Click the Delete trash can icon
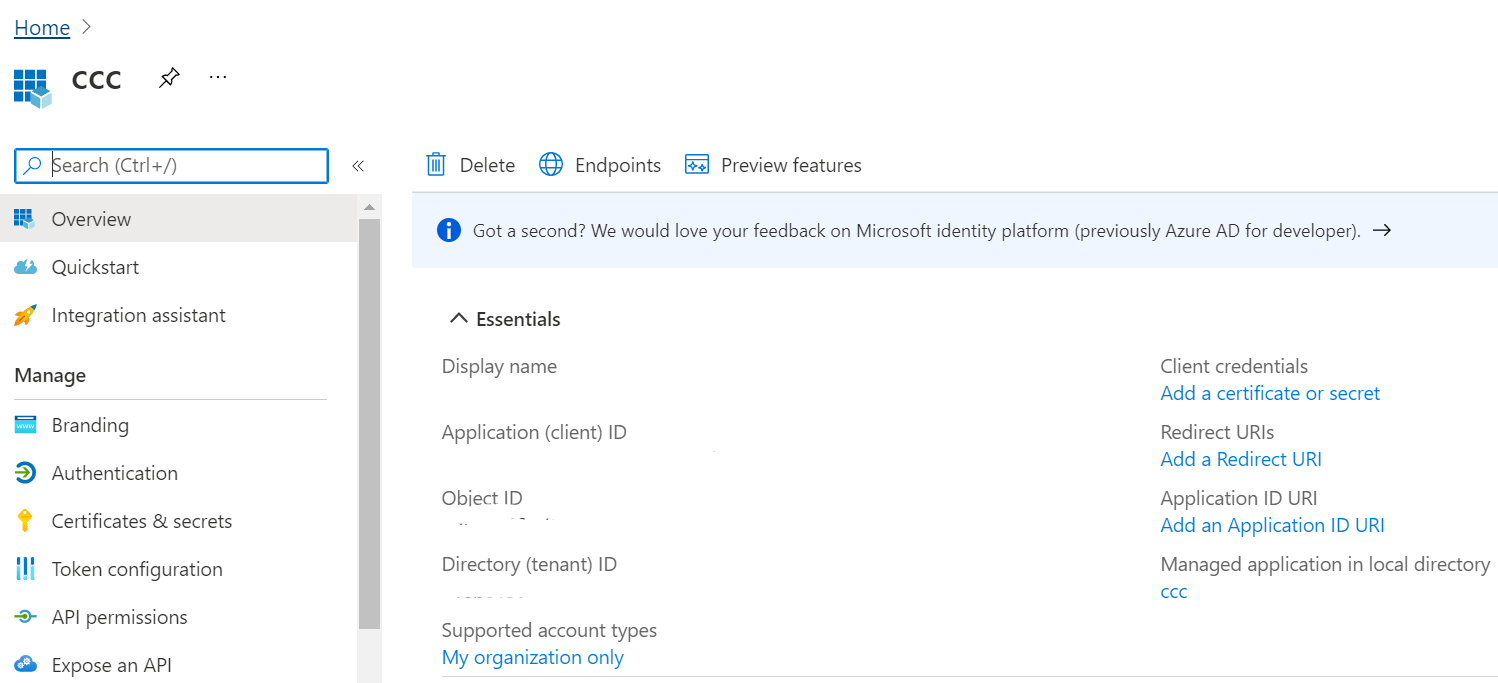The width and height of the screenshot is (1498, 683). (436, 165)
